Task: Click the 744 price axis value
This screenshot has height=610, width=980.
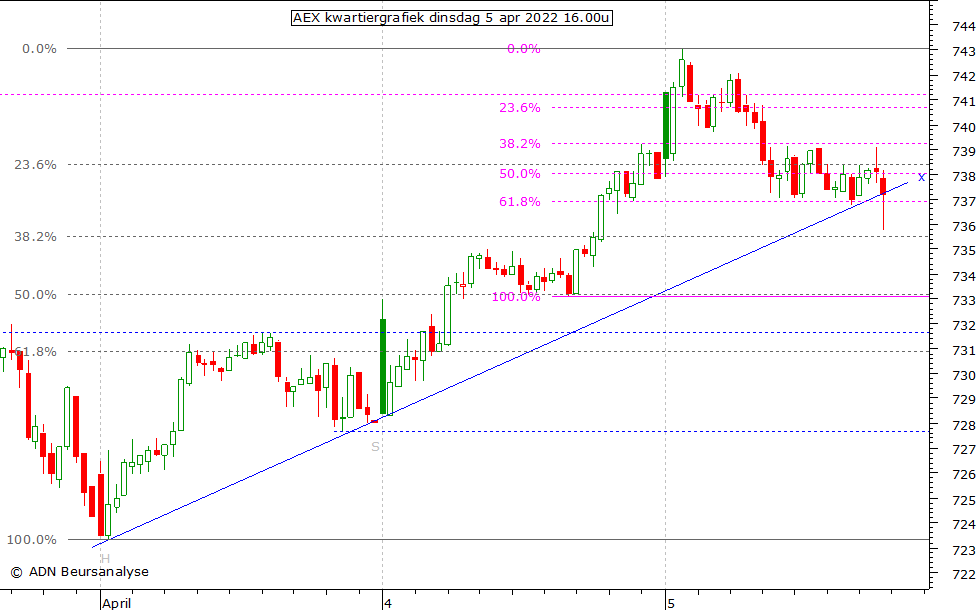Action: (x=964, y=26)
